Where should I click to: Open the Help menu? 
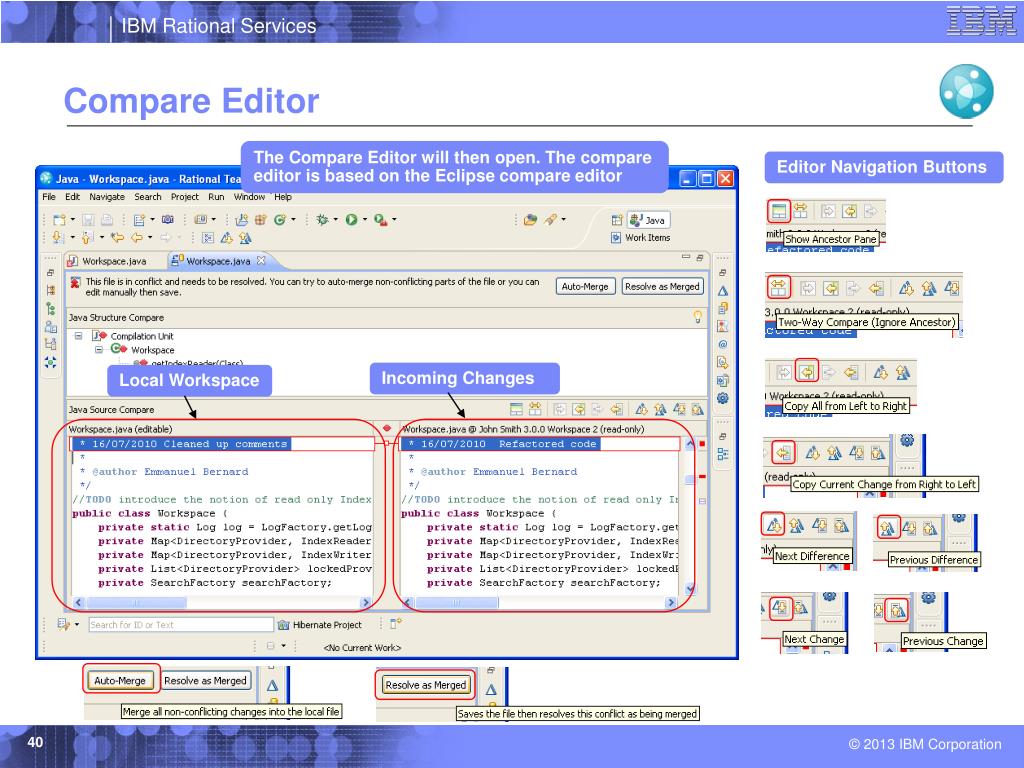point(283,197)
